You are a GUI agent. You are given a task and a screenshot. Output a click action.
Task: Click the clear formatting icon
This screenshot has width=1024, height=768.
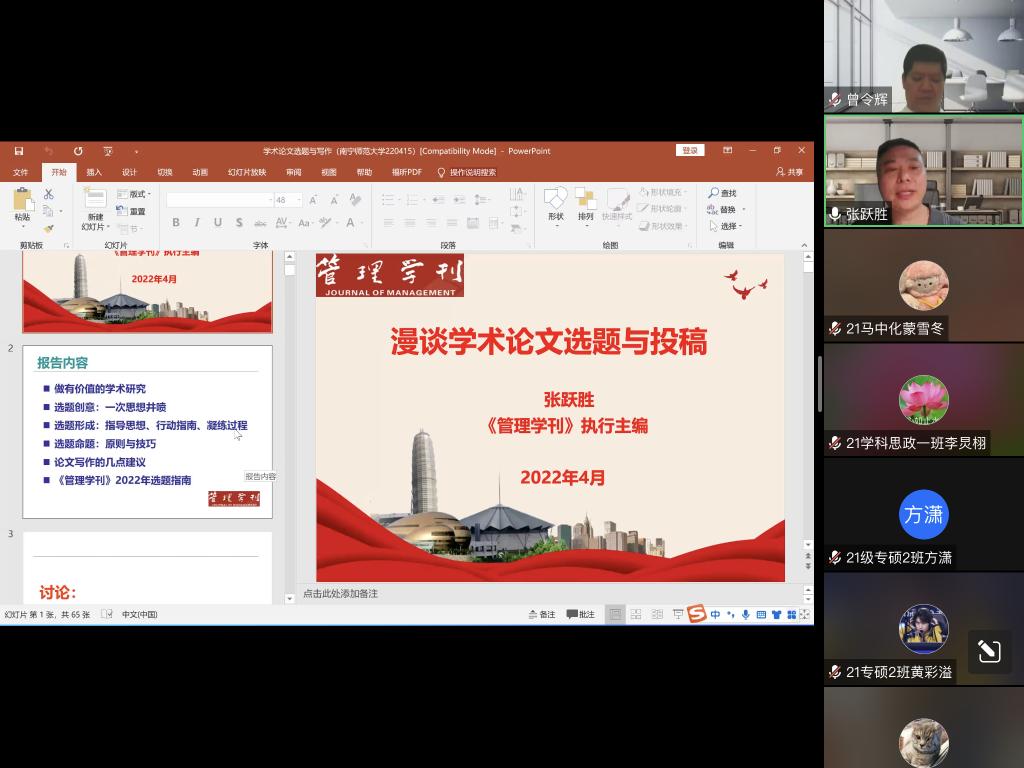pyautogui.click(x=355, y=199)
